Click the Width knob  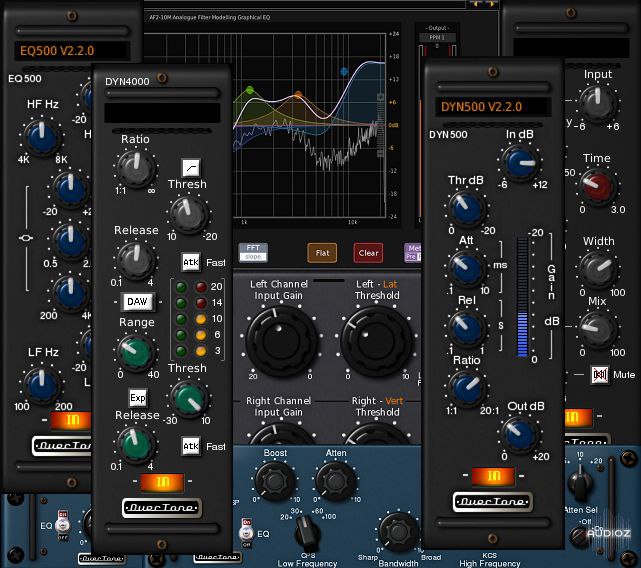point(598,269)
